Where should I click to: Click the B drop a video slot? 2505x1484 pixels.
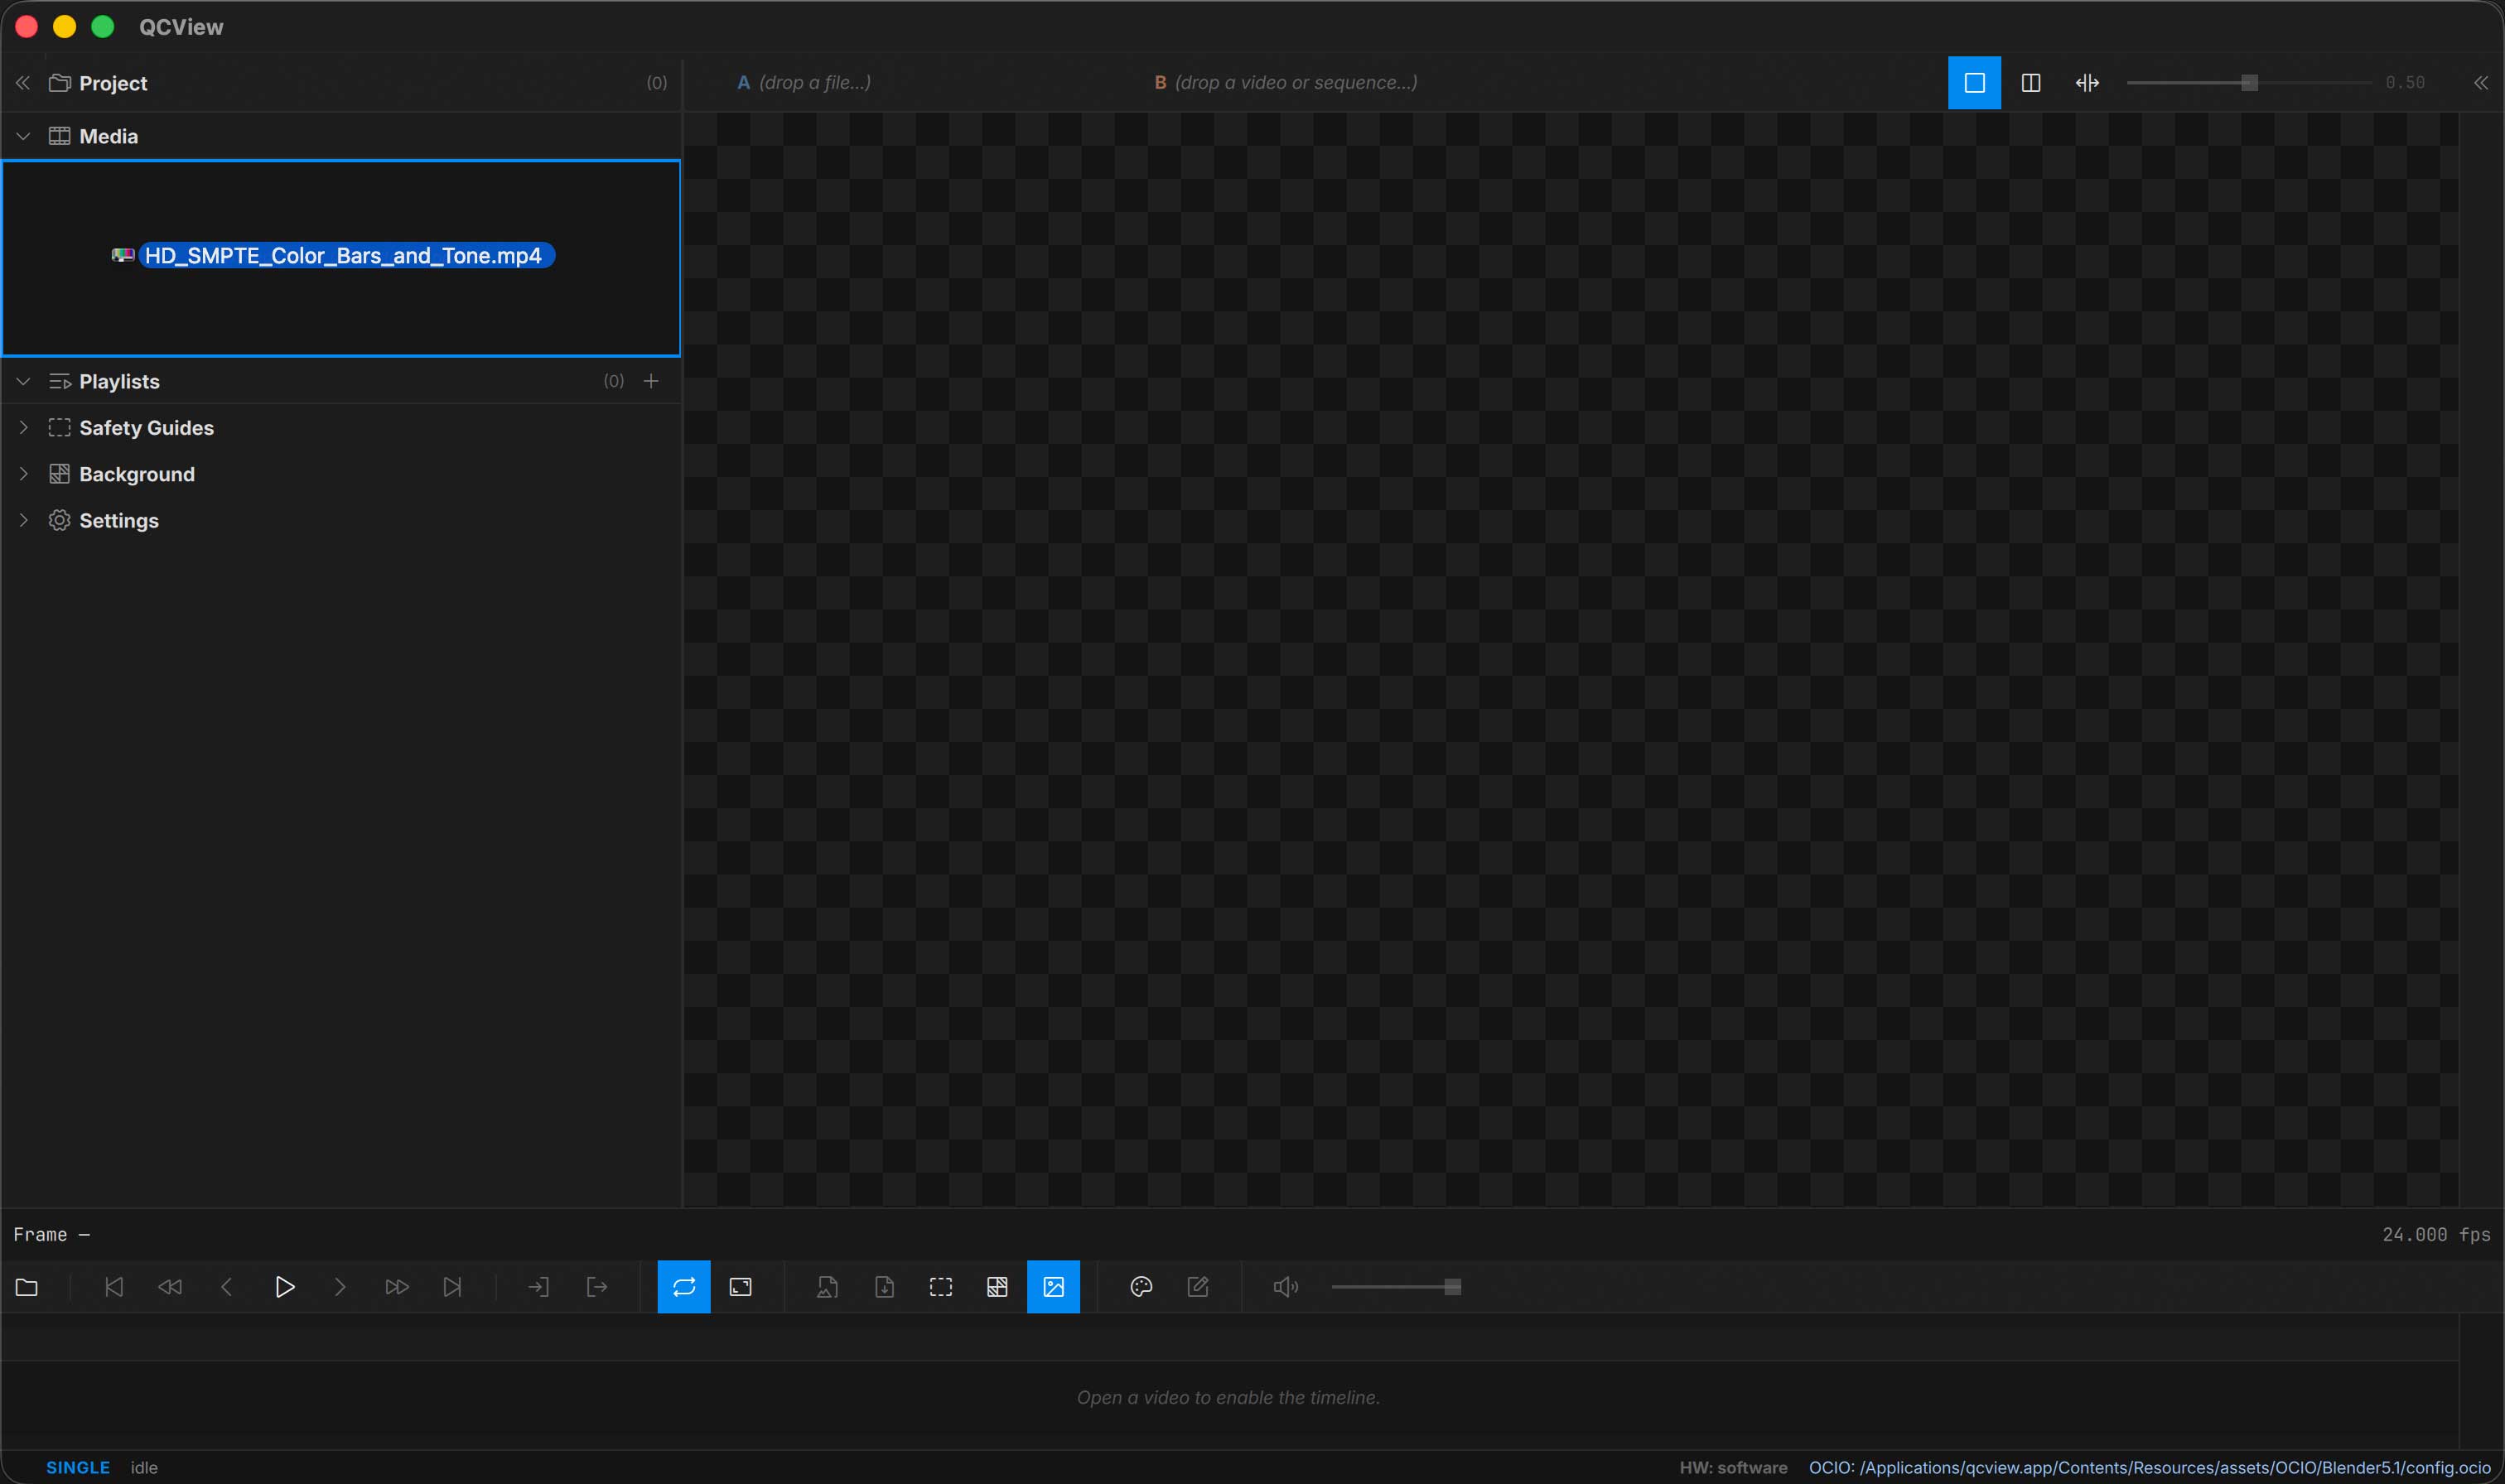[1286, 83]
